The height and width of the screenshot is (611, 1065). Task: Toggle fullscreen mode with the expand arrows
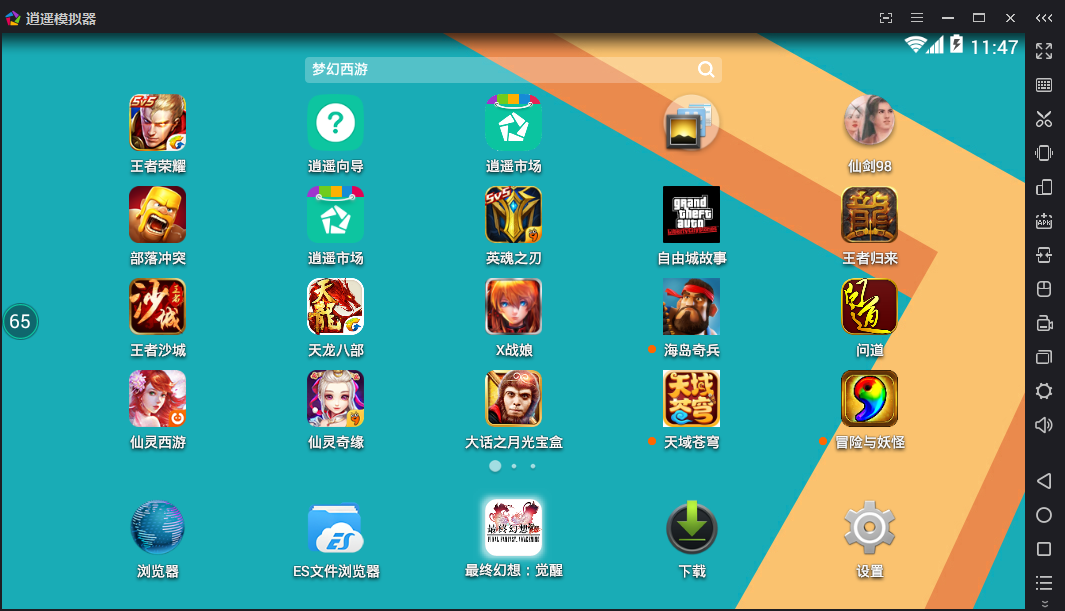[x=1044, y=51]
